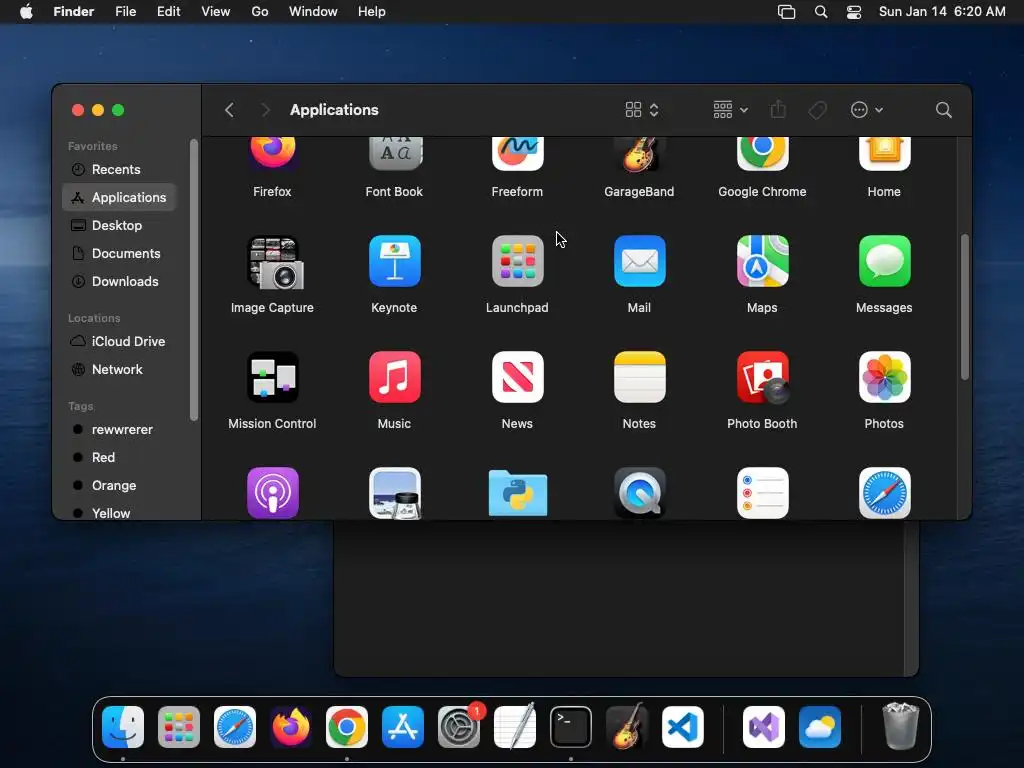Select the Podcasts app icon

click(272, 493)
